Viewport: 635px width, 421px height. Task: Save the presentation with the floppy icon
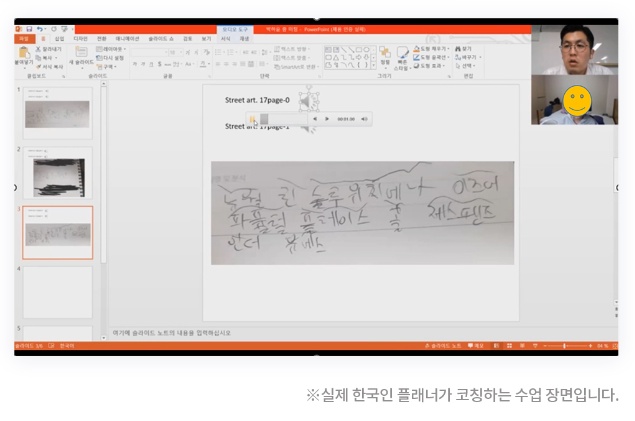[29, 29]
